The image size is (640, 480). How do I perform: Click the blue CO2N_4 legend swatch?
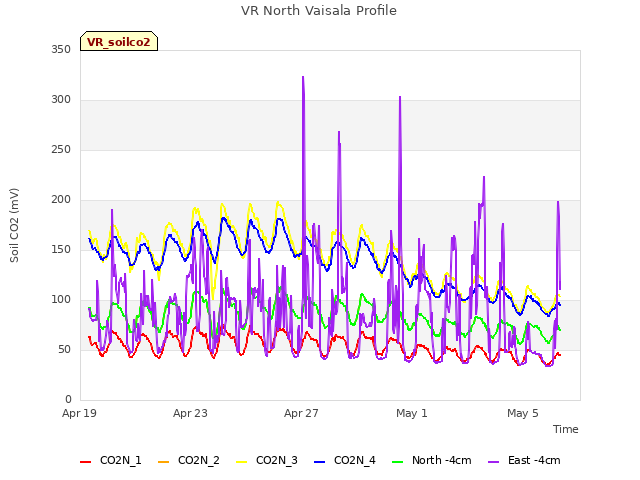320,462
